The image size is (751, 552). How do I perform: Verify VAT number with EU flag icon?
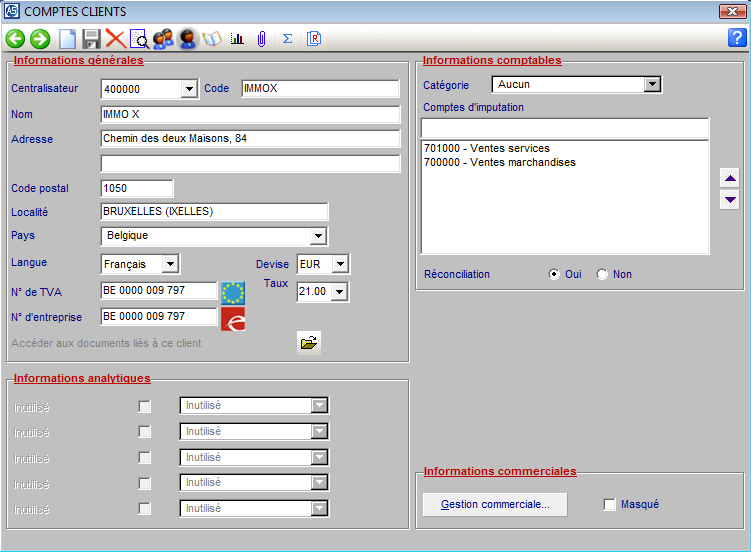(x=233, y=292)
